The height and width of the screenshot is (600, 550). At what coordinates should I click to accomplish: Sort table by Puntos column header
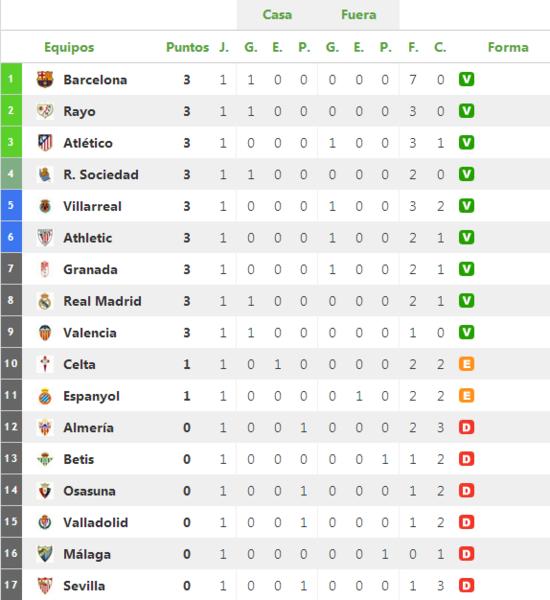point(188,47)
